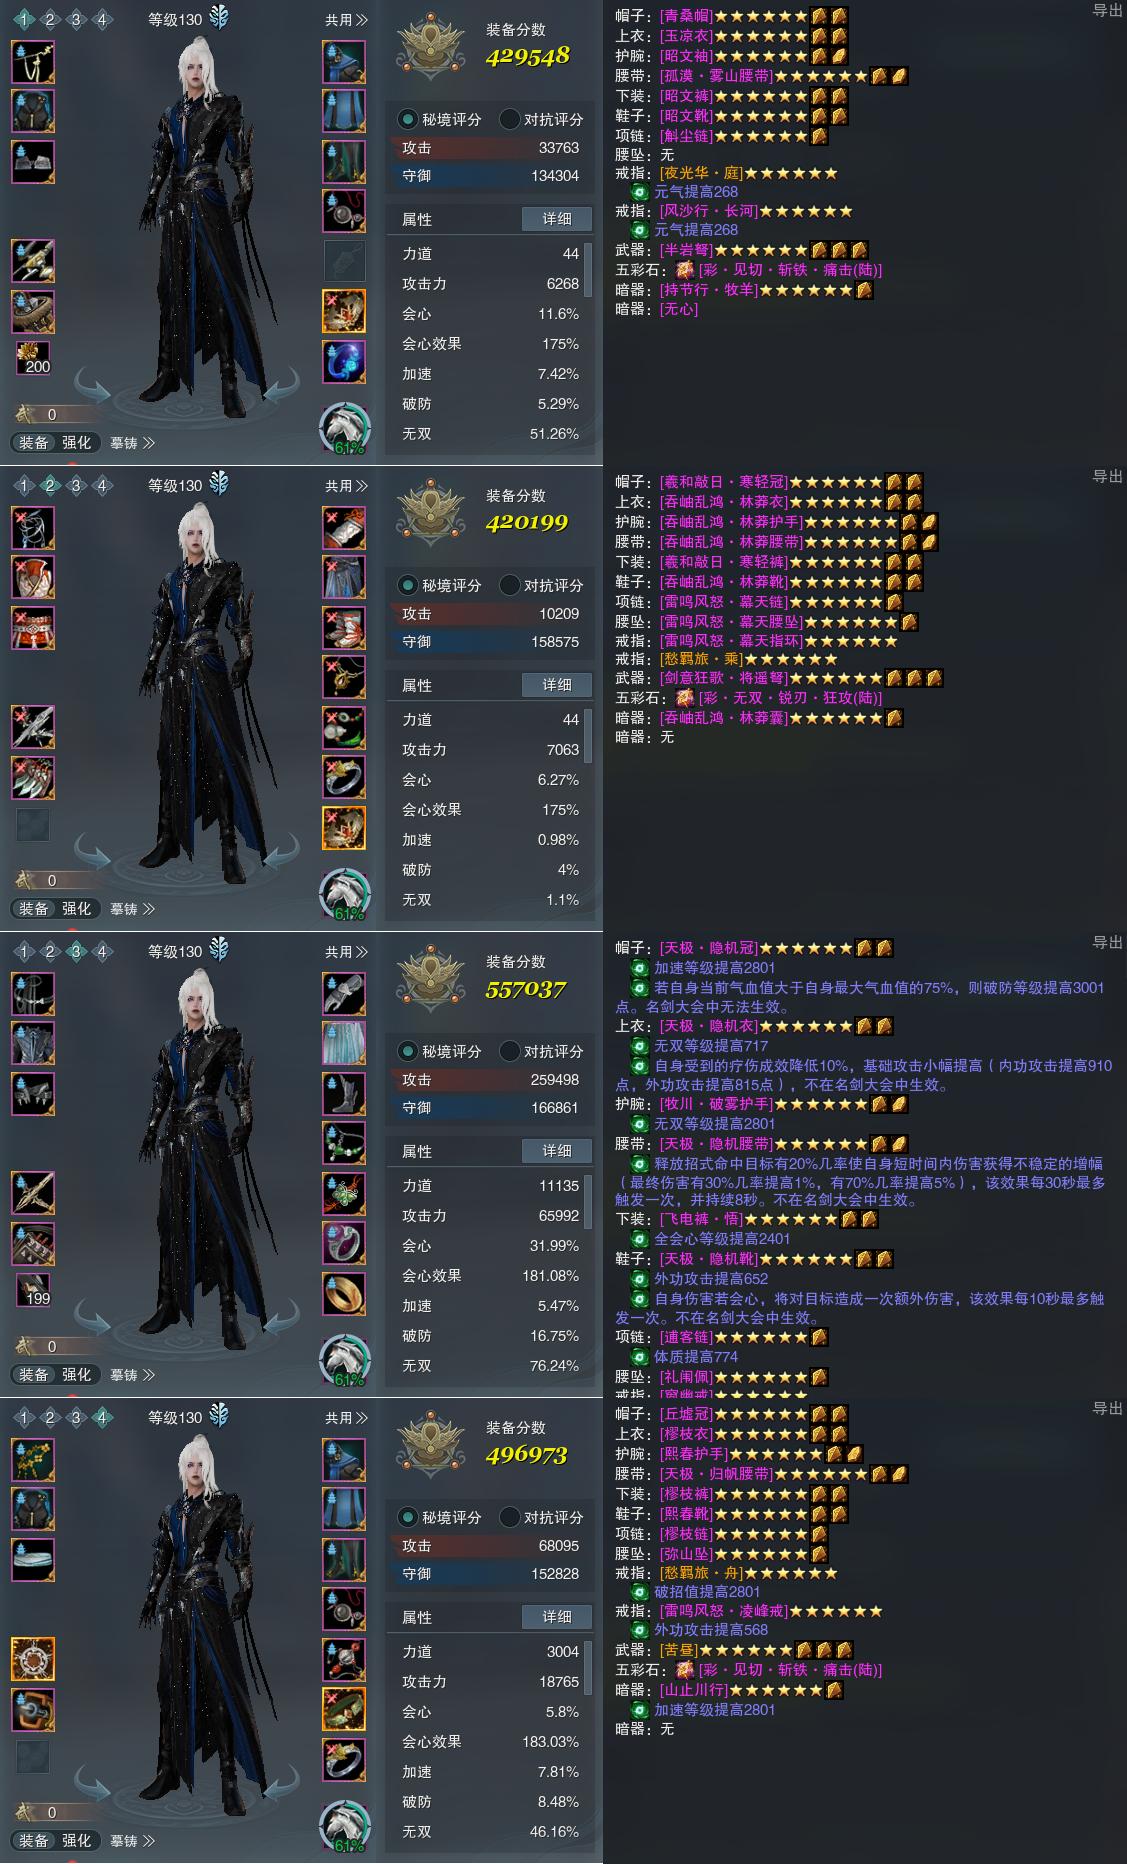
Task: Click the golden ring slot in the 557037 panel
Action: (x=344, y=1294)
